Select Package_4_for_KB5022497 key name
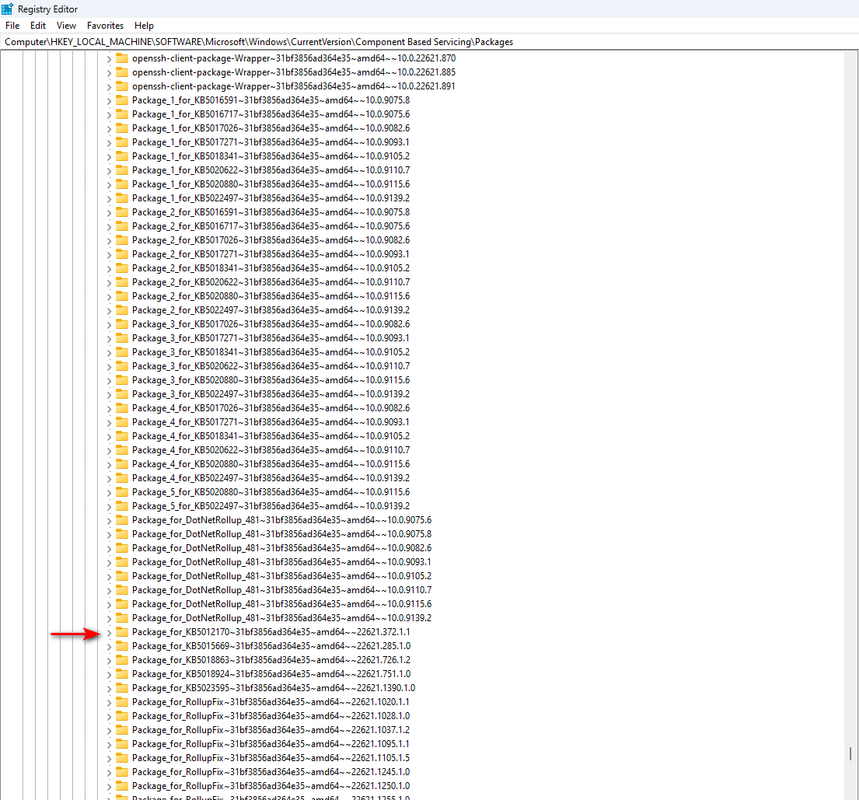The height and width of the screenshot is (800, 859). click(x=271, y=478)
